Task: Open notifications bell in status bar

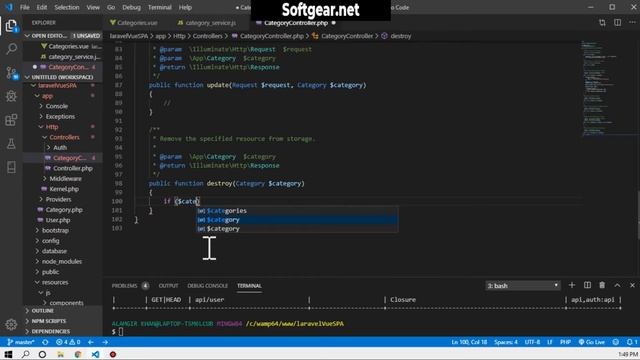Action: pyautogui.click(x=631, y=342)
